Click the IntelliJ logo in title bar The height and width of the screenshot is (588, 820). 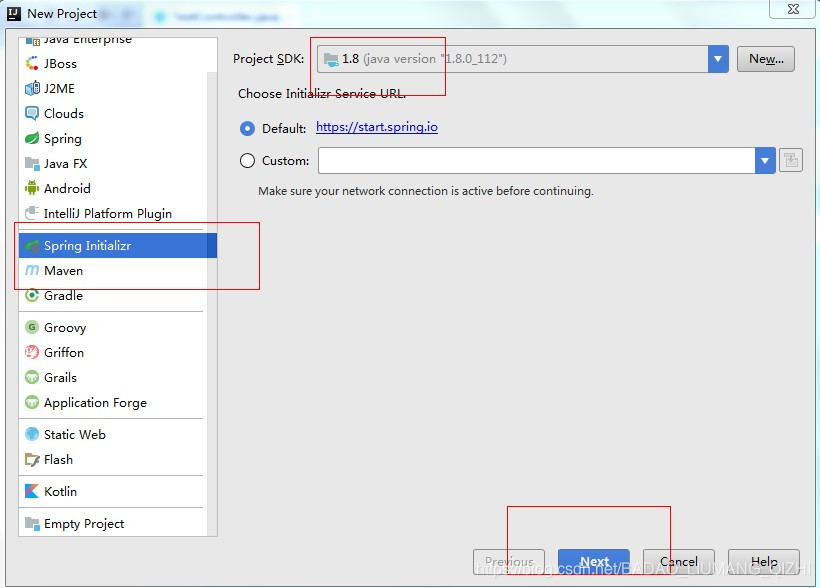pos(14,14)
